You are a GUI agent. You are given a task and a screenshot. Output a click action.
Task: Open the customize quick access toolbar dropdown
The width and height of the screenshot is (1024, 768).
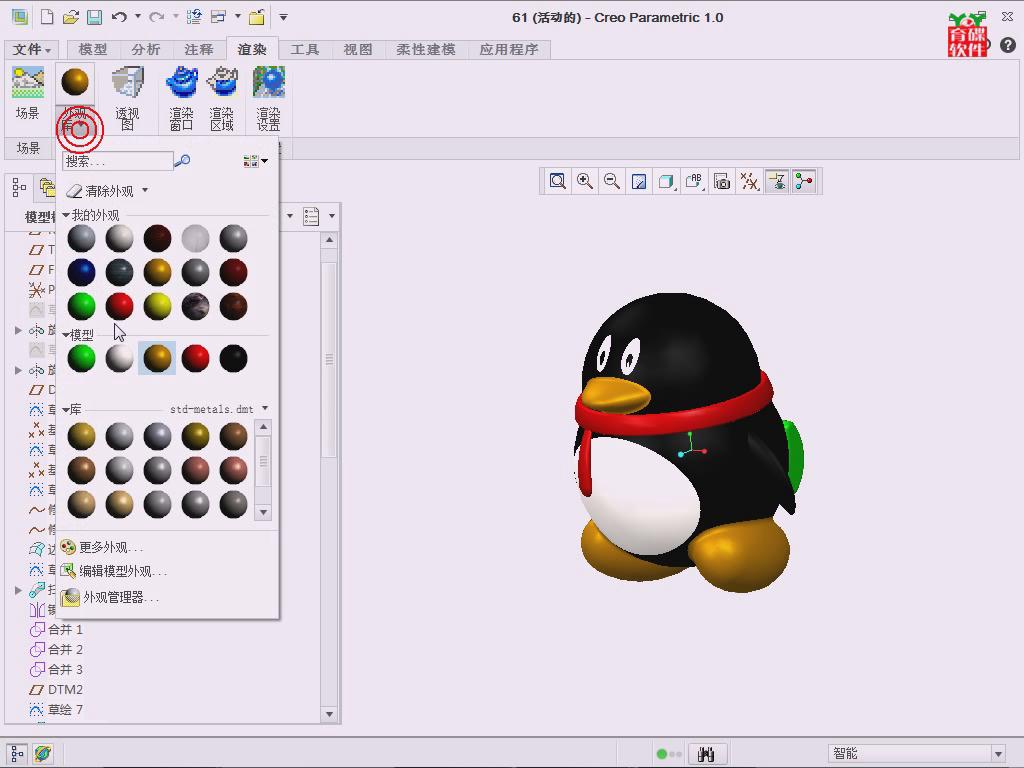coord(283,17)
